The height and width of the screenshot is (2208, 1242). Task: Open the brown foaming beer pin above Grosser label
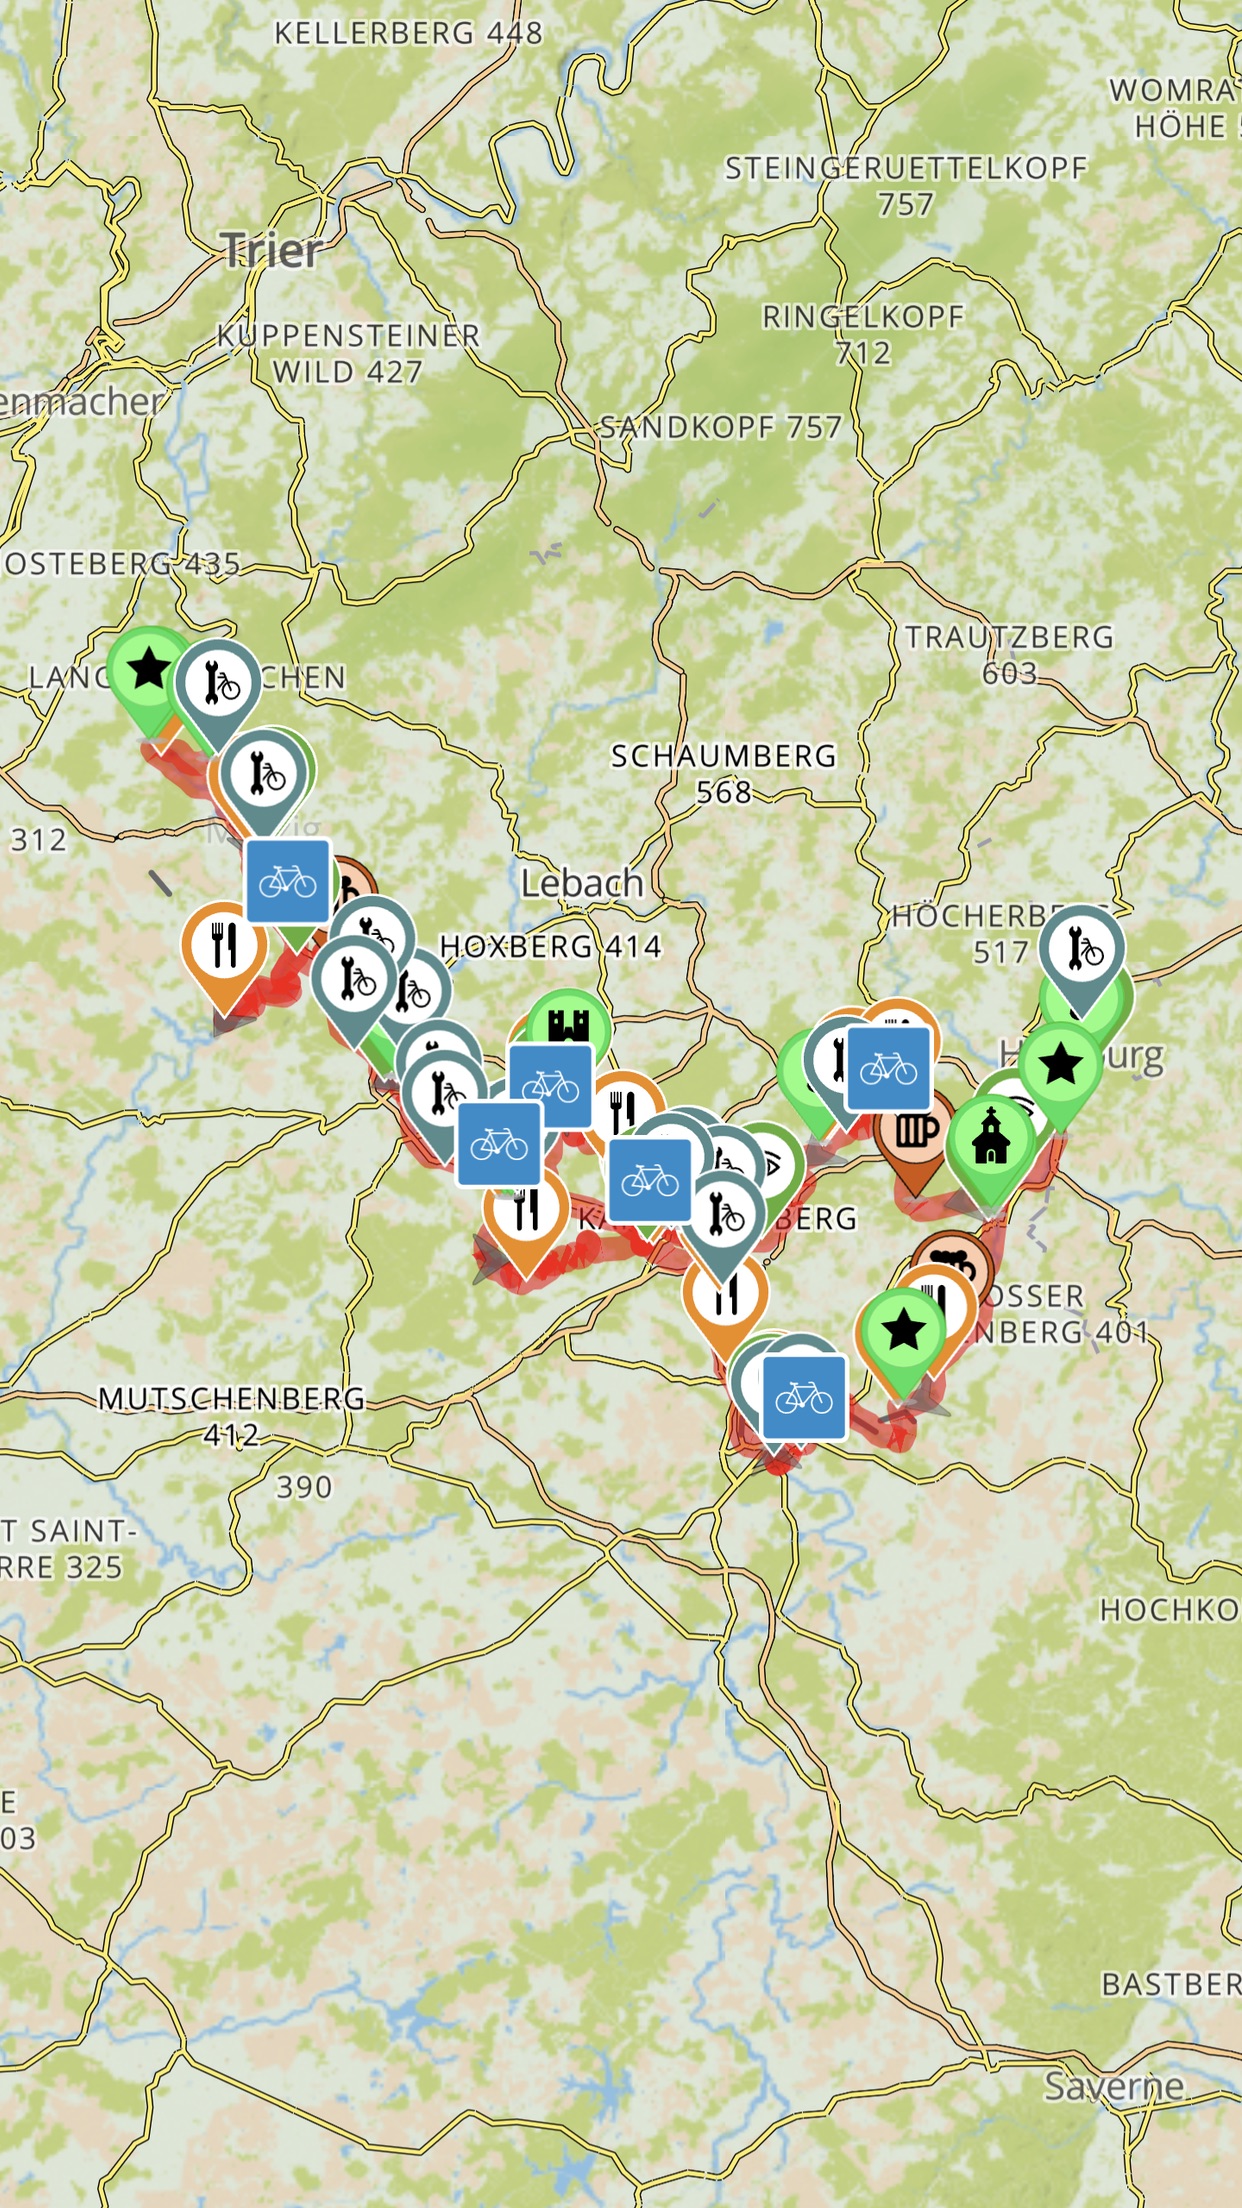click(x=952, y=1262)
